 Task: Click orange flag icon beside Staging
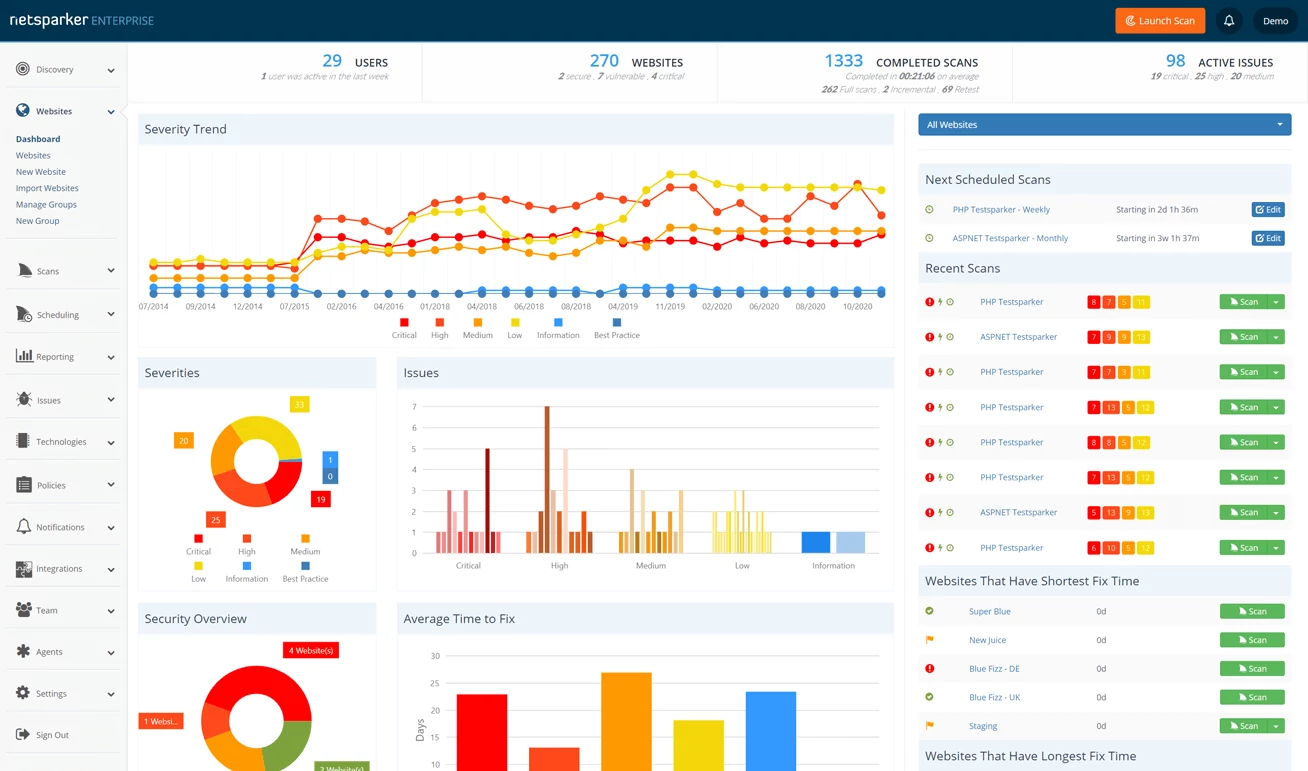[930, 726]
